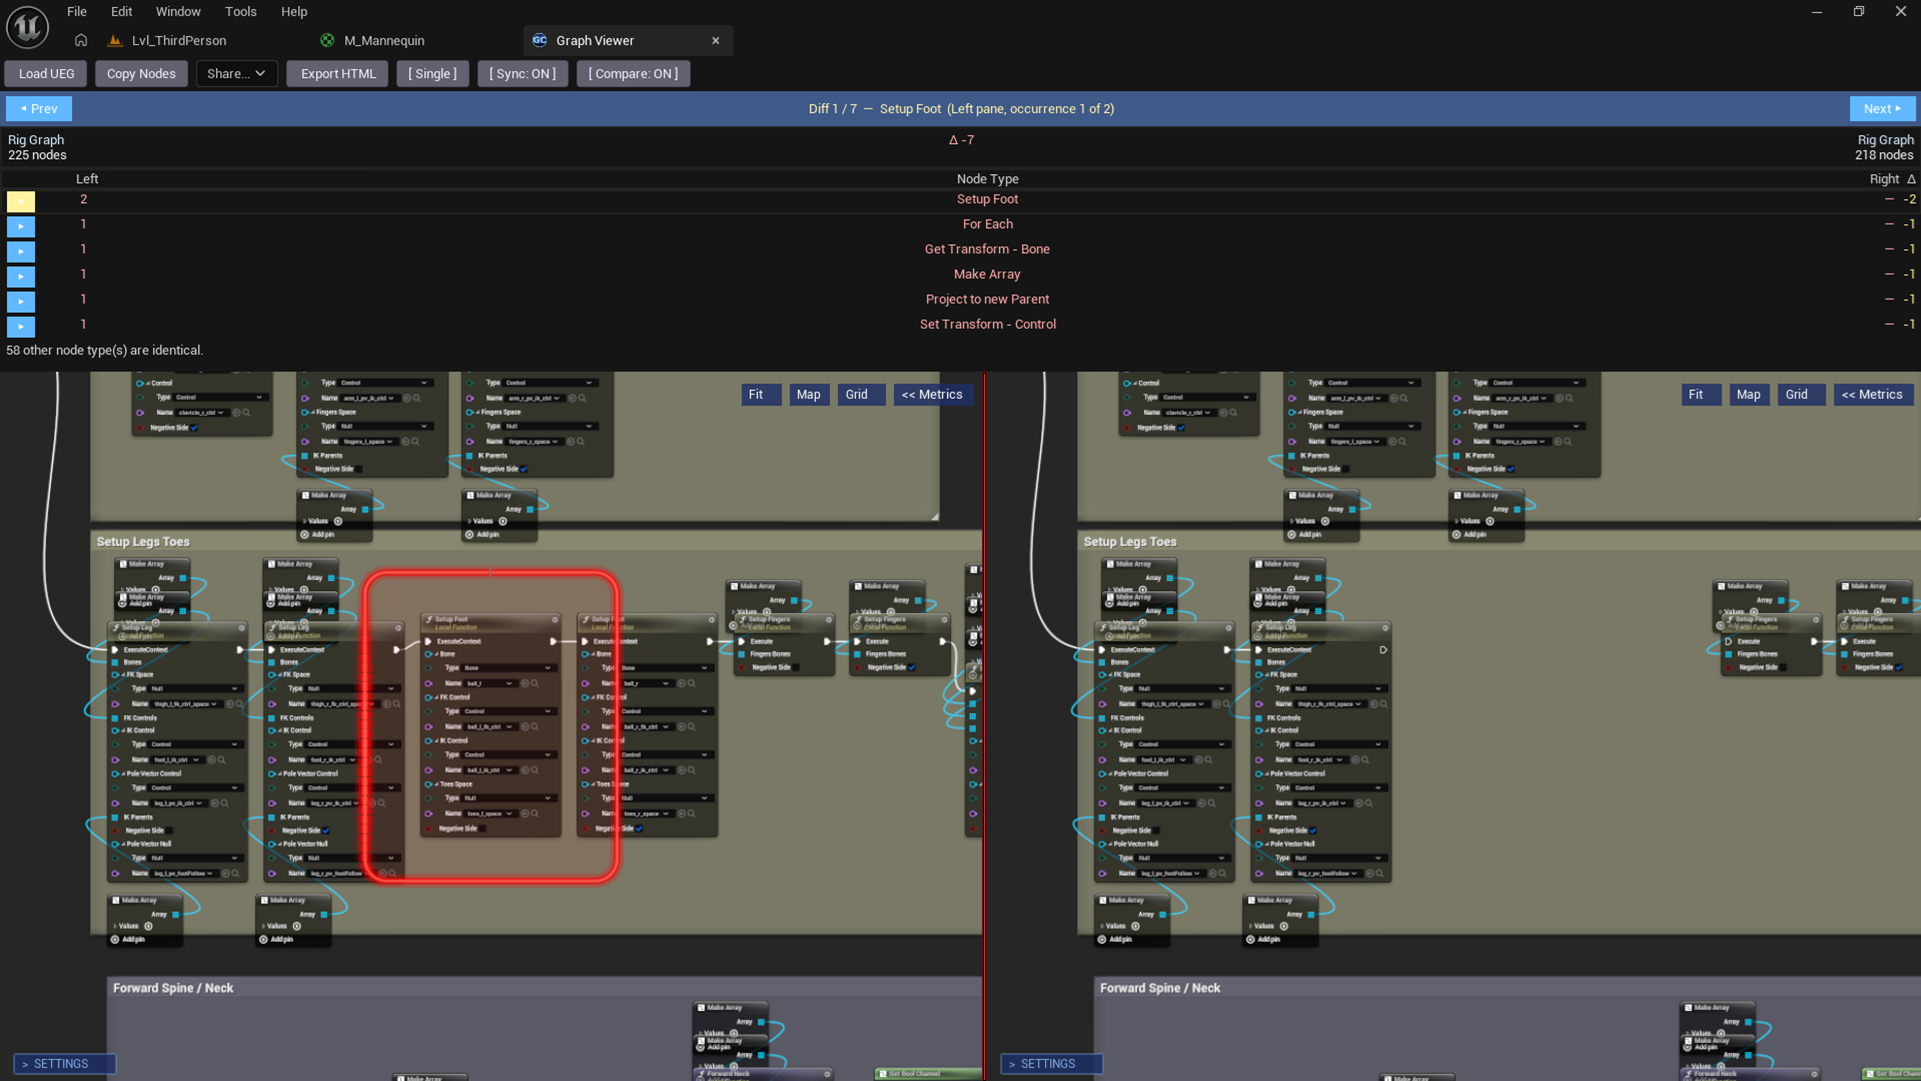Screen dimensions: 1921x1081
Task: Expand SETTINGS panel in the right pane
Action: 1051,1064
